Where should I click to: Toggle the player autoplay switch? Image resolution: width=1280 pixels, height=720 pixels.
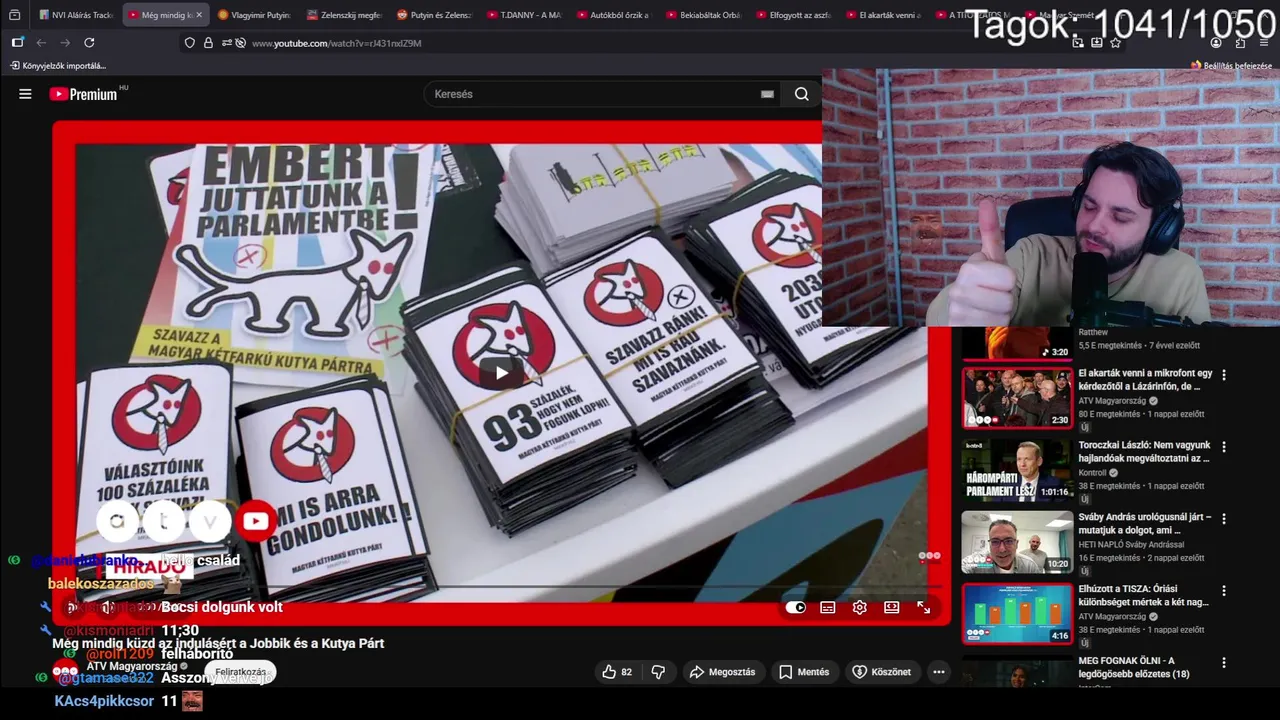(796, 607)
